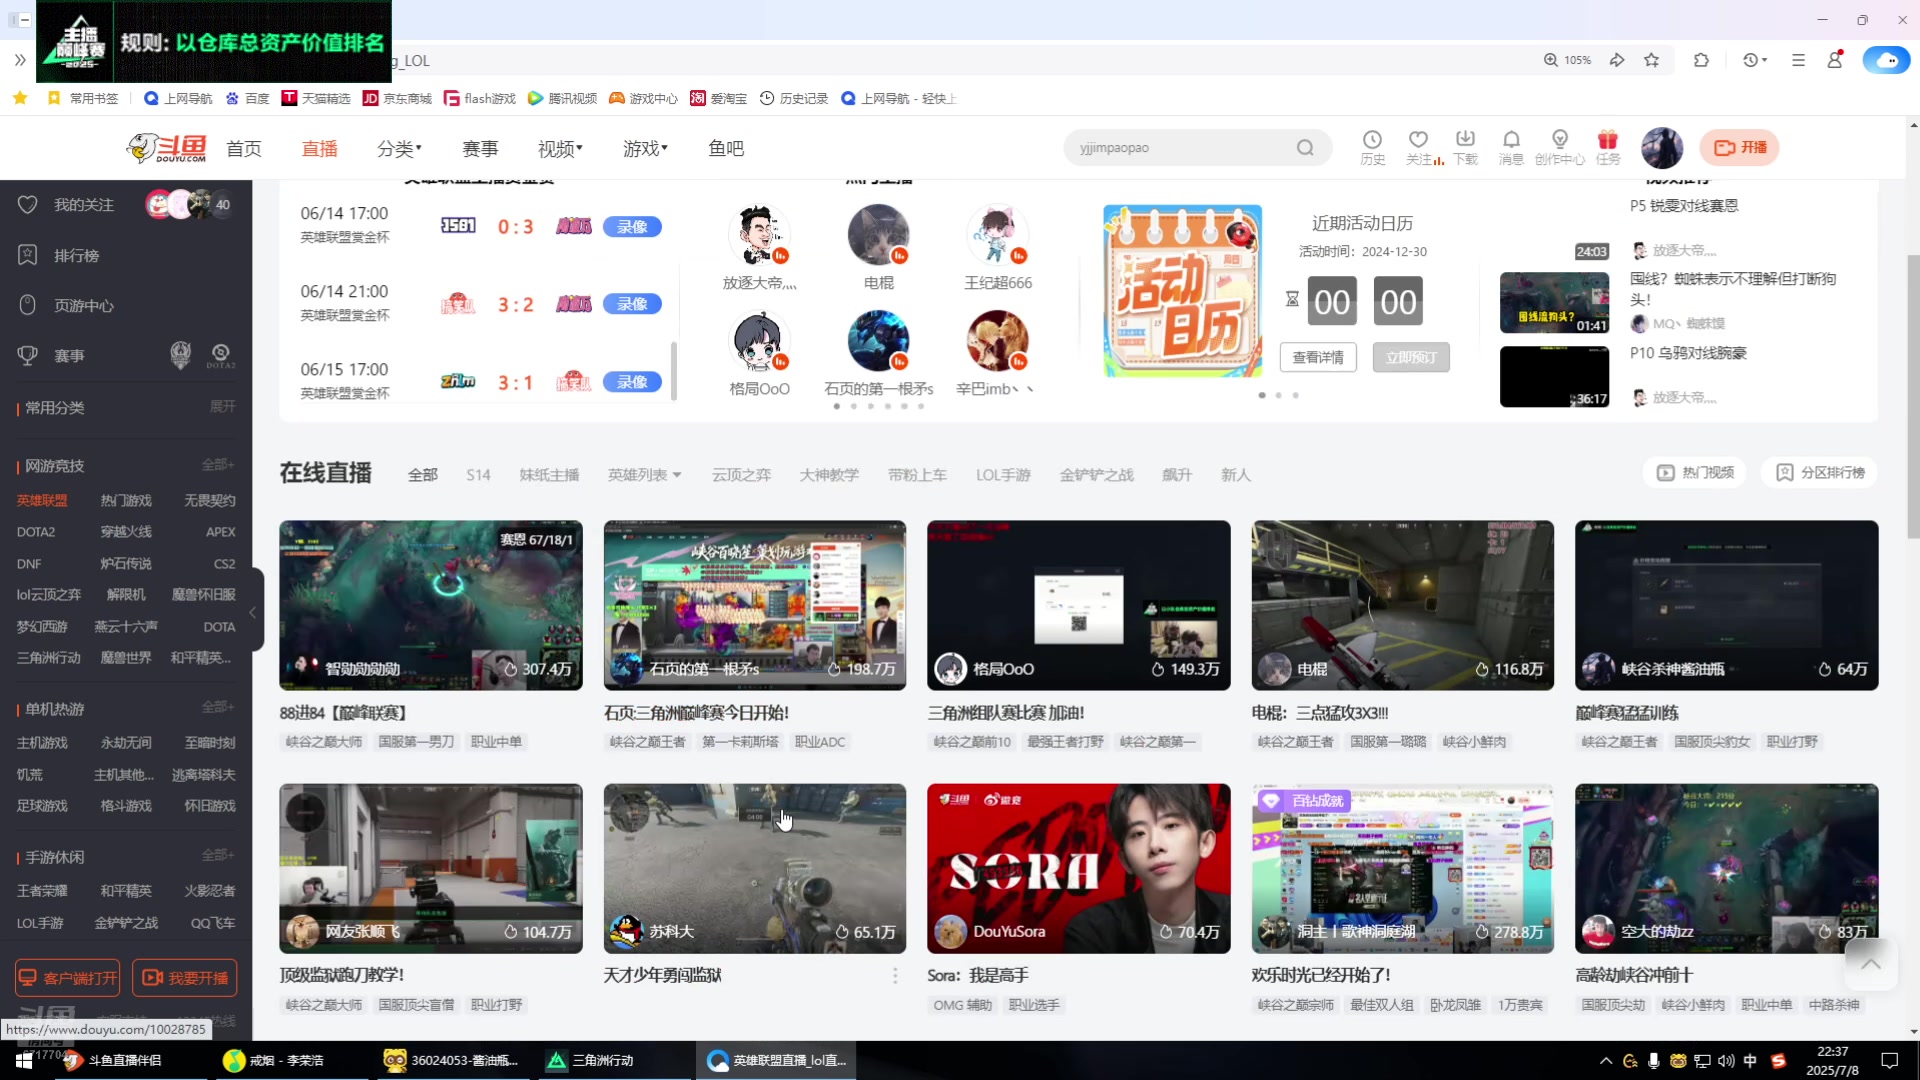Open the 历史记录 bookmark
Viewport: 1920px width, 1080px height.
pyautogui.click(x=793, y=98)
